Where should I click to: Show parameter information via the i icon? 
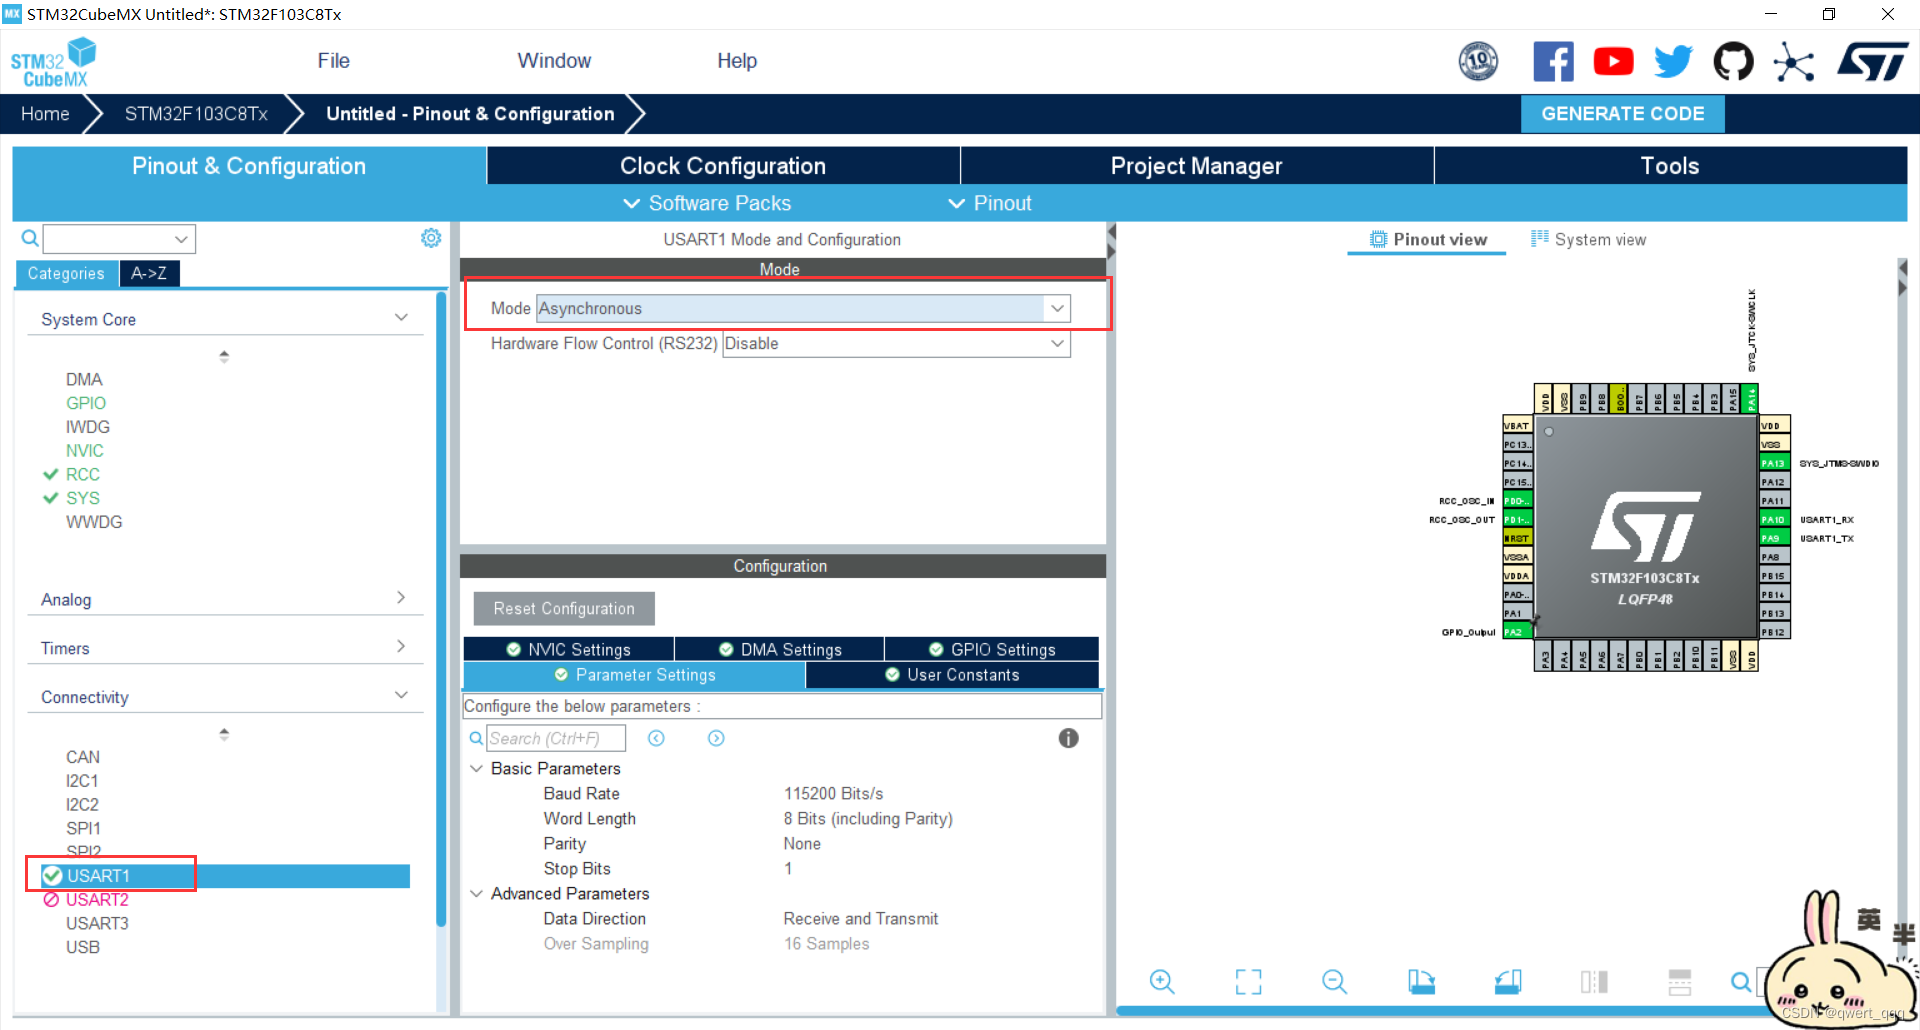point(1068,738)
